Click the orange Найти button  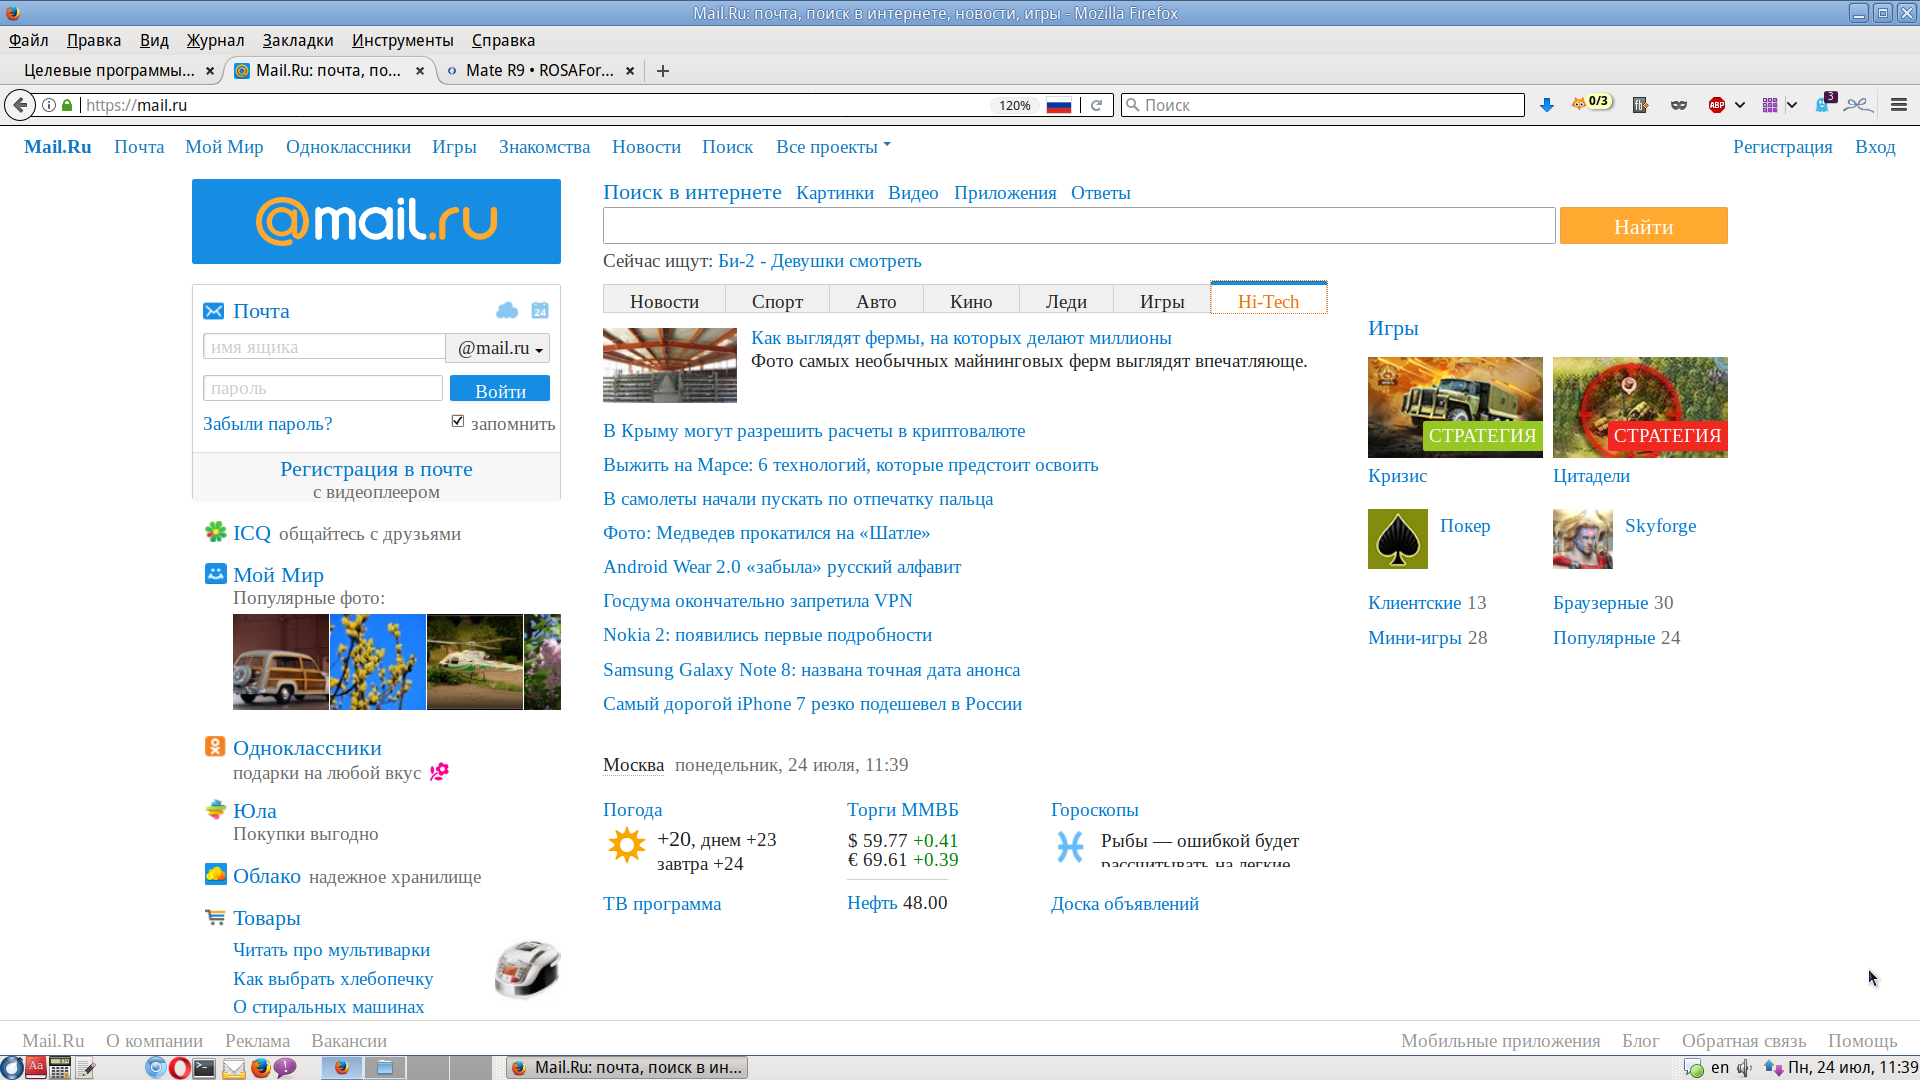click(1643, 226)
